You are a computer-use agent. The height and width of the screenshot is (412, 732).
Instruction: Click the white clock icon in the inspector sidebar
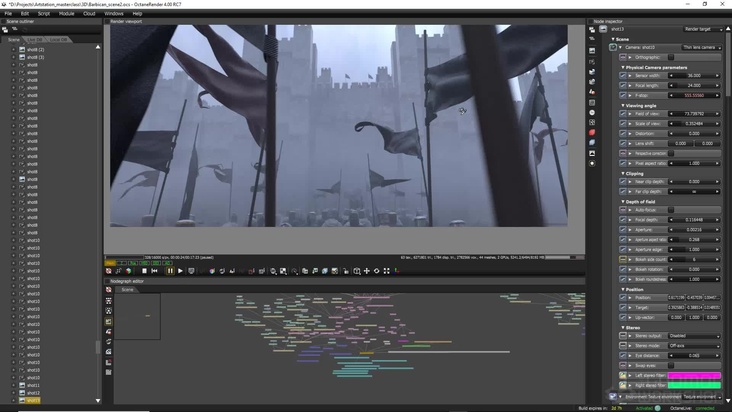point(592,112)
